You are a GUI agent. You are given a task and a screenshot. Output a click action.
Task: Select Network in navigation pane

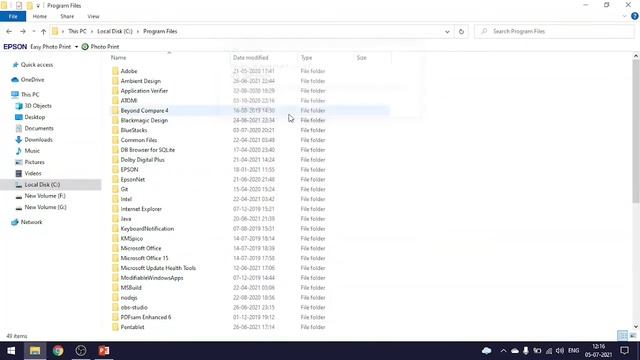tap(27, 222)
